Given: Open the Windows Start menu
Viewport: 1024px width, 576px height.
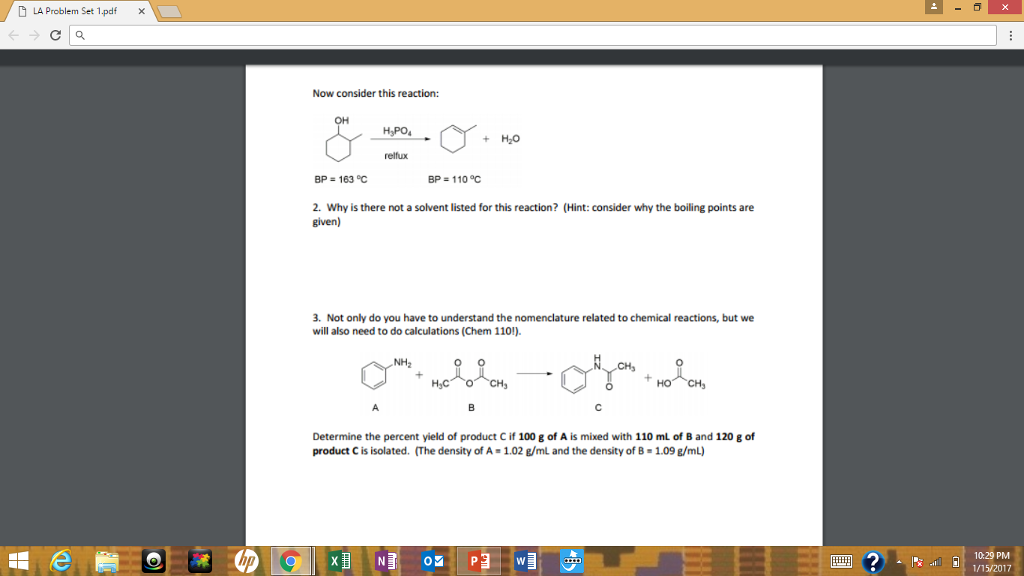Looking at the screenshot, I should [20, 561].
